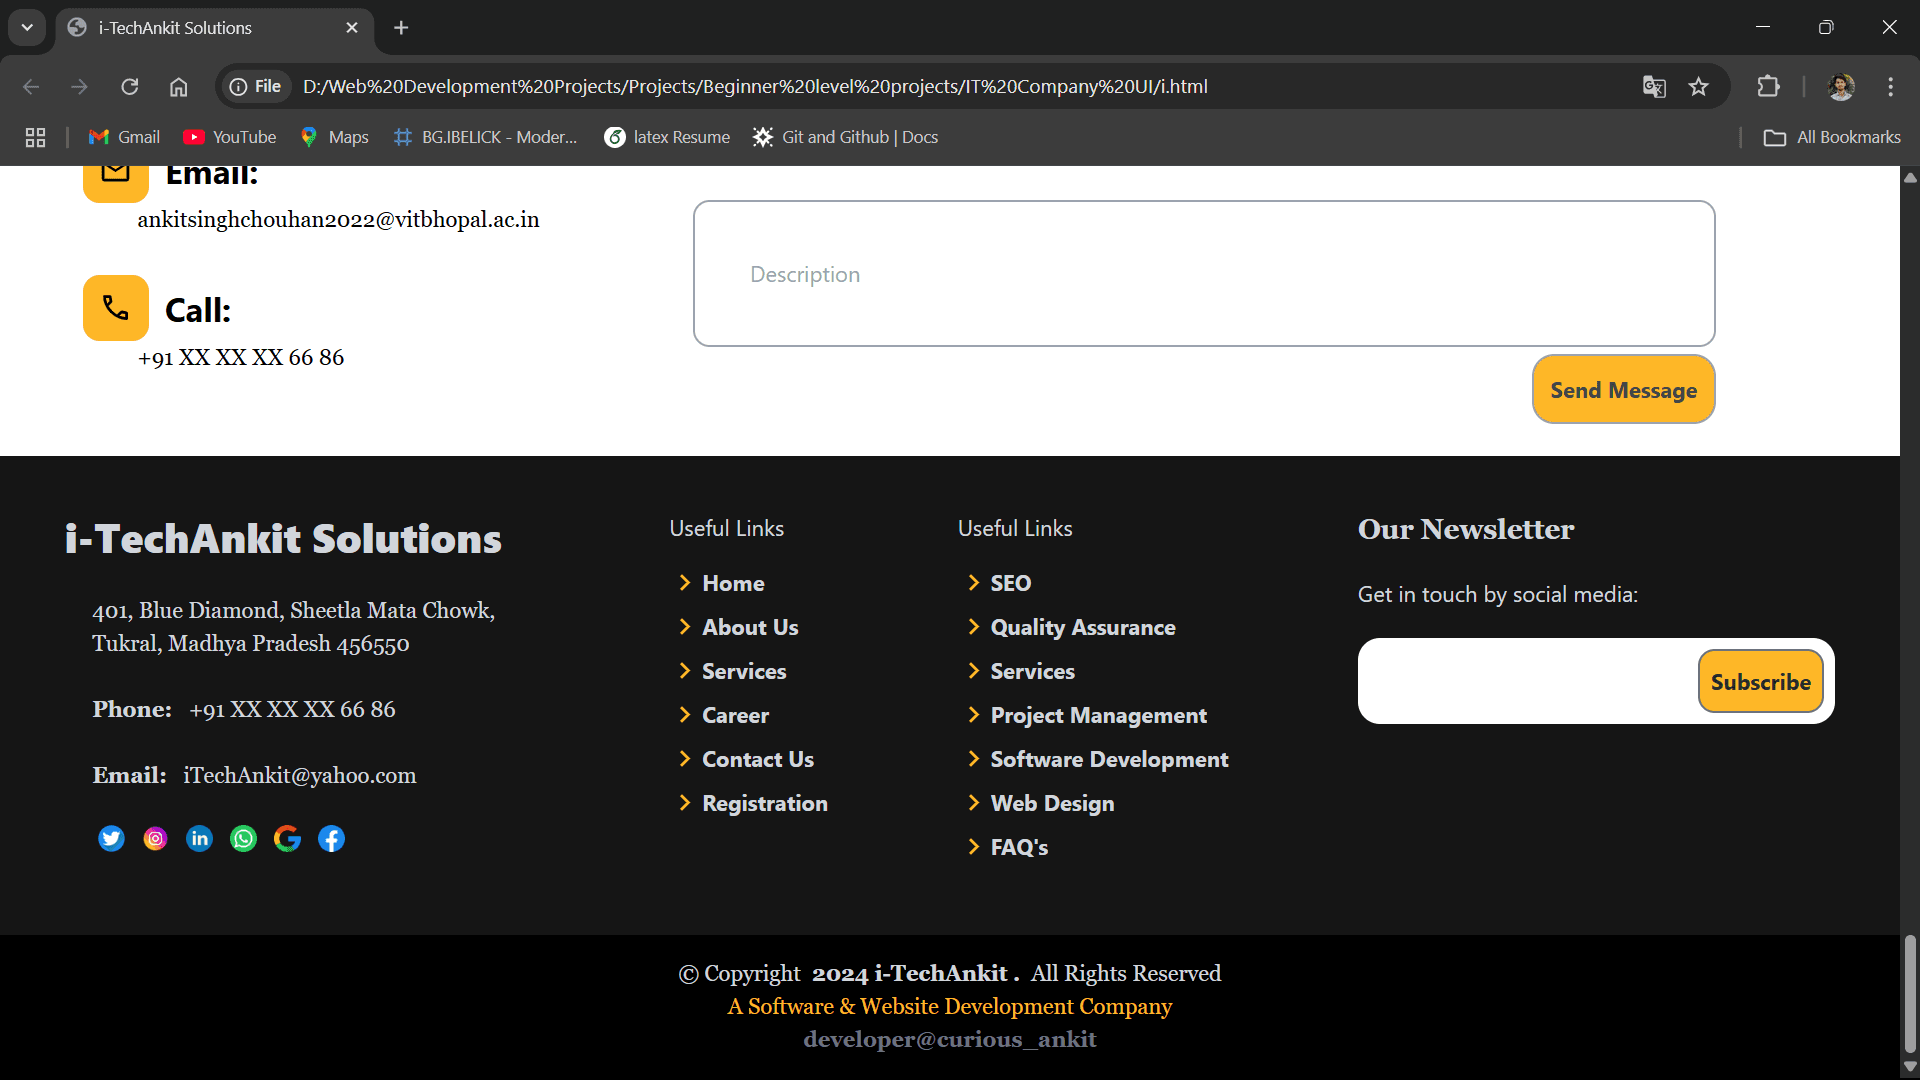Open the Git and Github Docs bookmark
This screenshot has height=1080, width=1920.
pyautogui.click(x=846, y=137)
